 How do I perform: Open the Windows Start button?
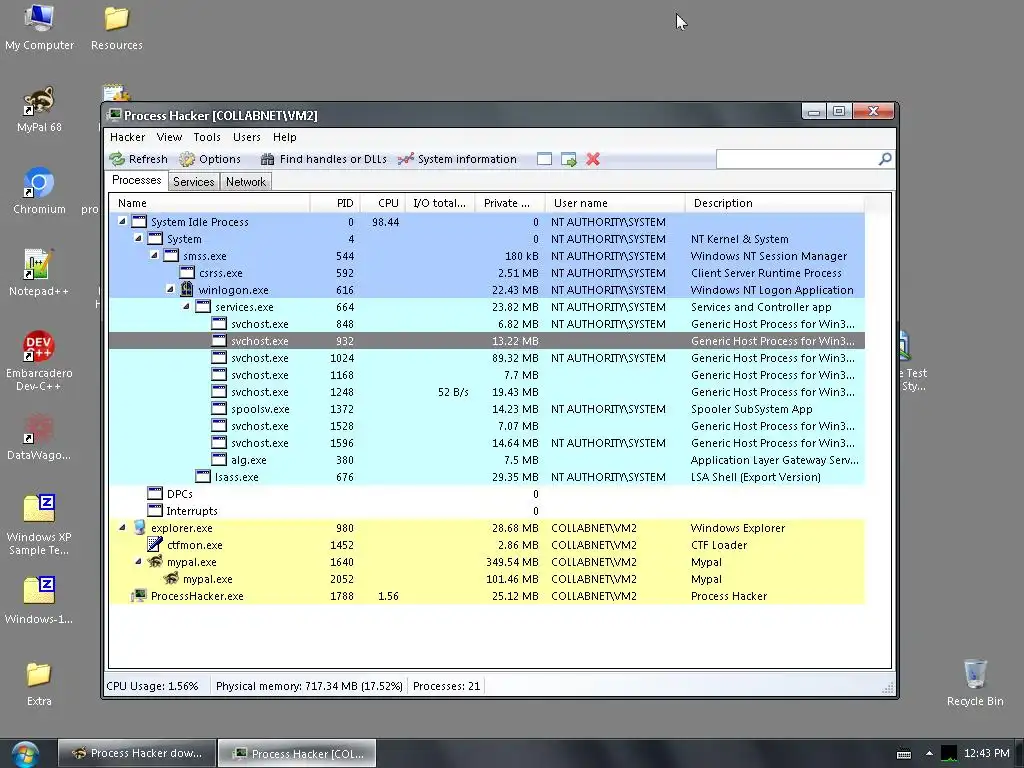(25, 754)
